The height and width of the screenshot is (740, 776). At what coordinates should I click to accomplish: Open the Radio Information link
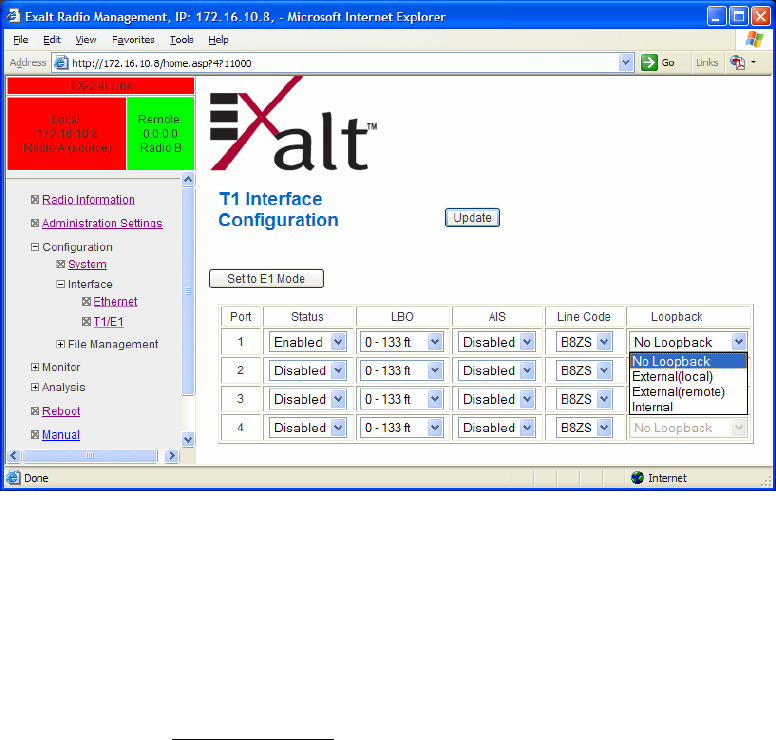(88, 199)
